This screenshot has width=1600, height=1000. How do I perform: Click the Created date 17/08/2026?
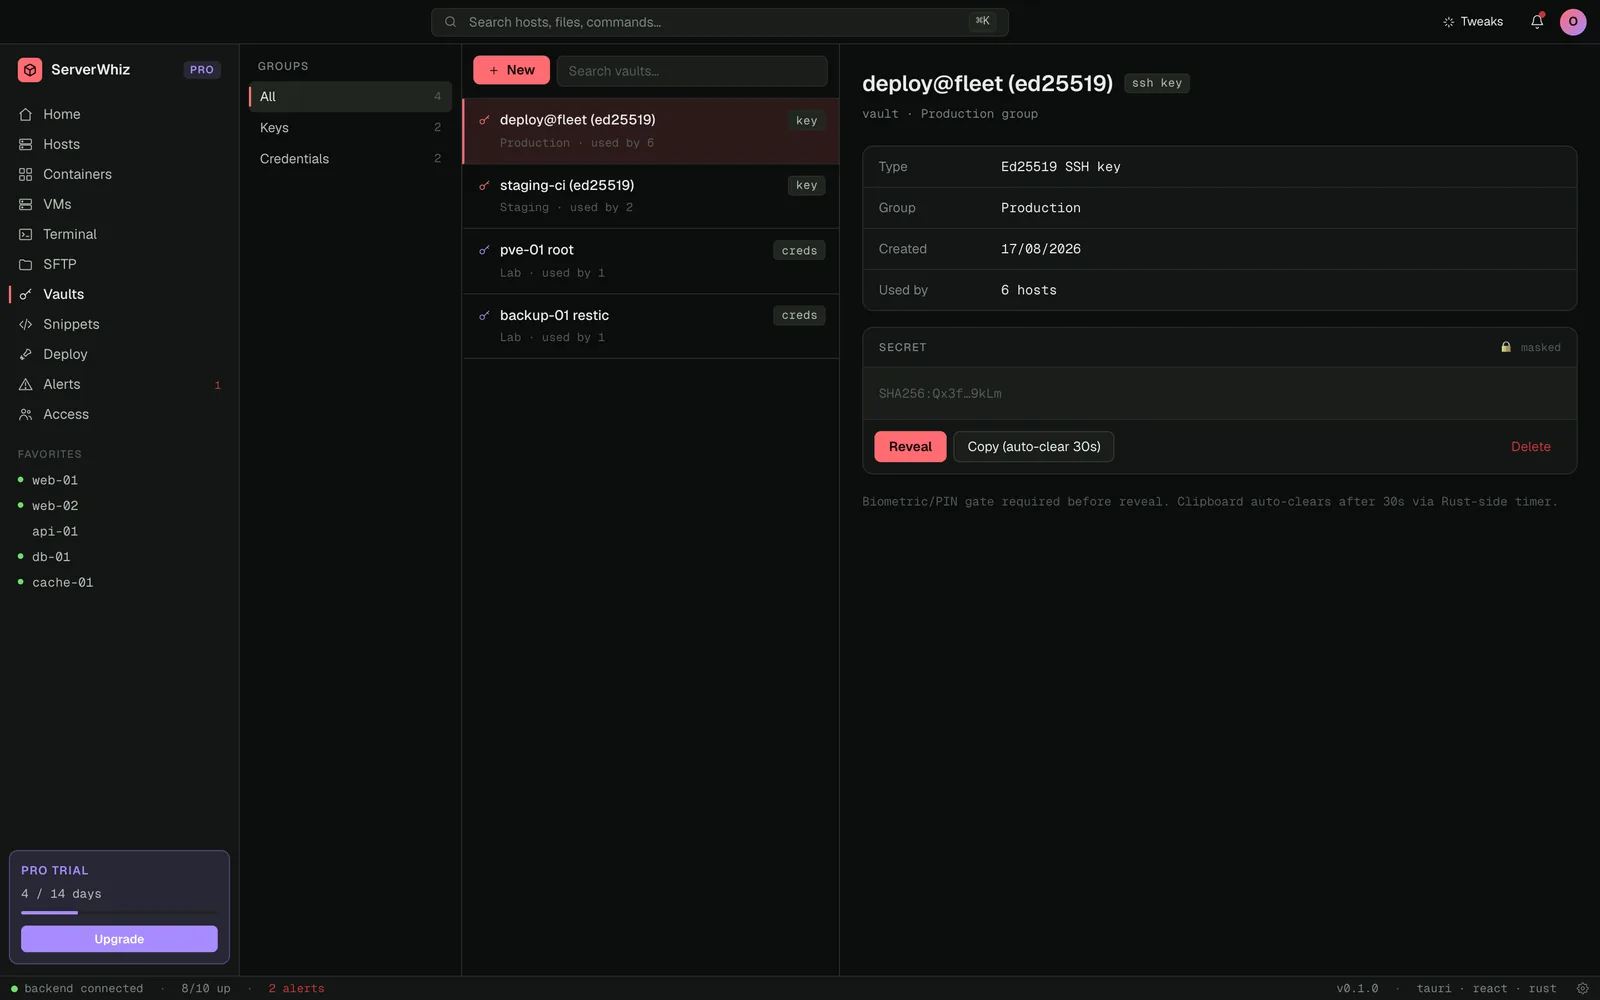coord(1041,249)
